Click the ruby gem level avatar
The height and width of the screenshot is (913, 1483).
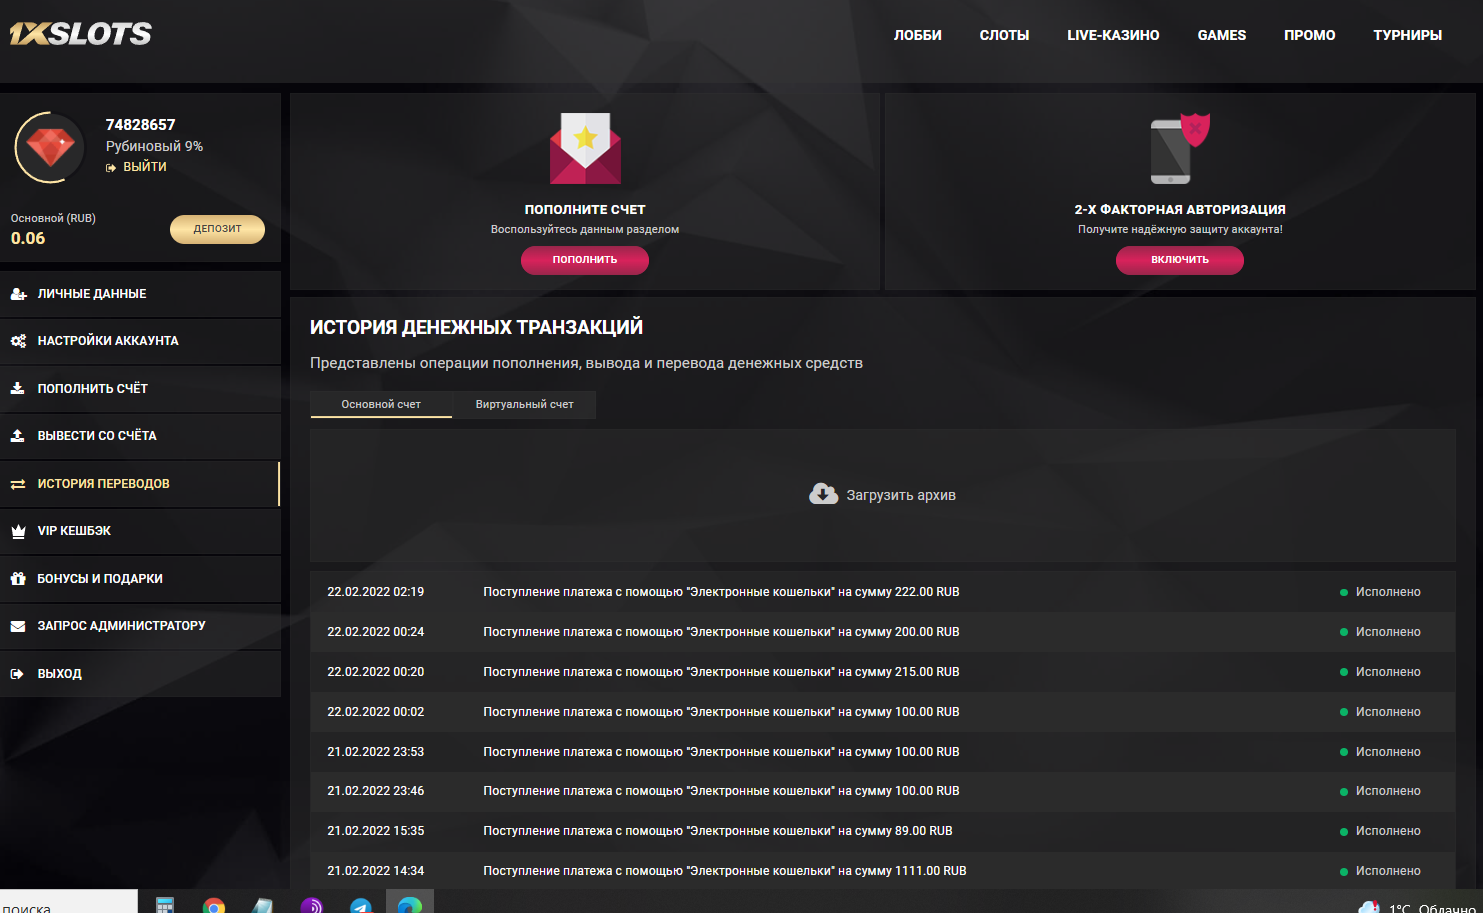[50, 148]
